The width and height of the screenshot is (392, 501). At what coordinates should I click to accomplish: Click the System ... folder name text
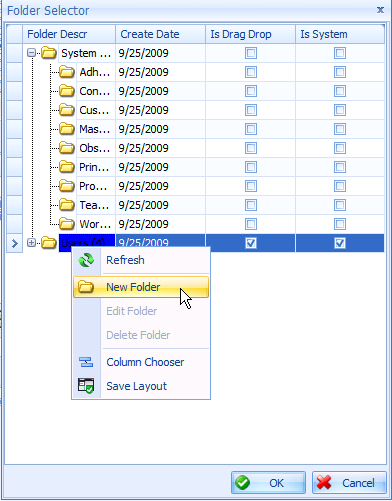(x=86, y=53)
